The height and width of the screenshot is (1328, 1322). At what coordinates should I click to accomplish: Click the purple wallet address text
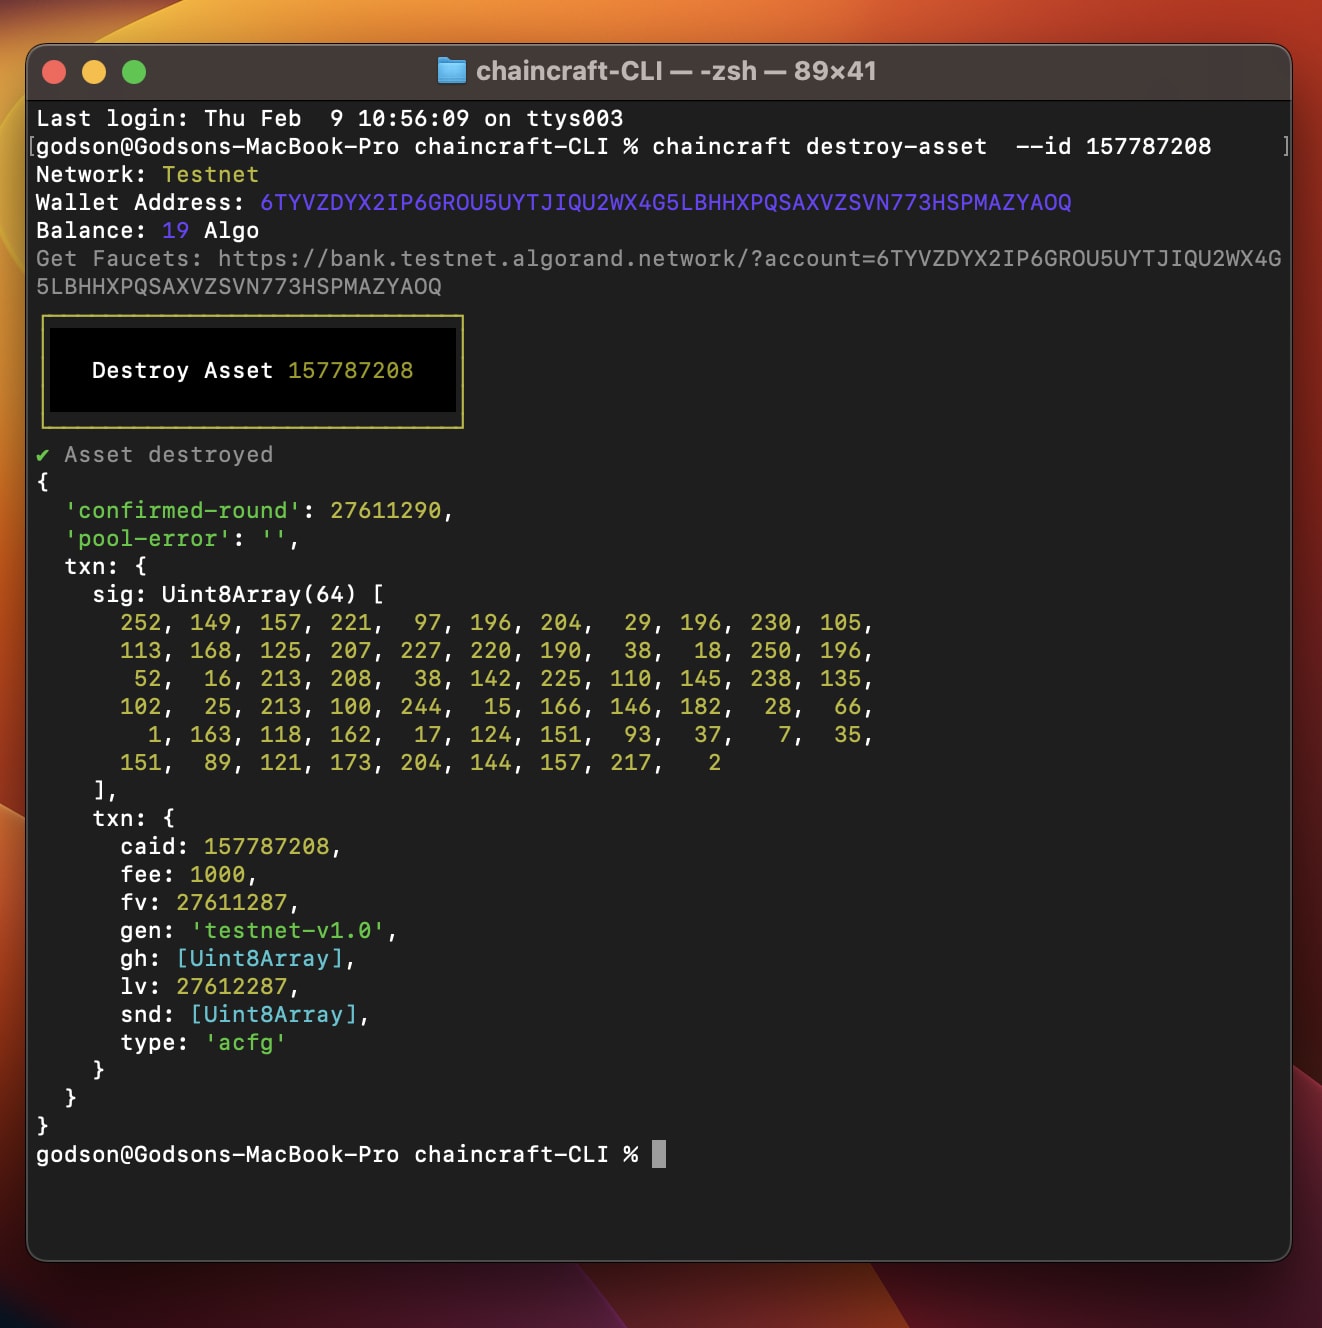tap(666, 202)
